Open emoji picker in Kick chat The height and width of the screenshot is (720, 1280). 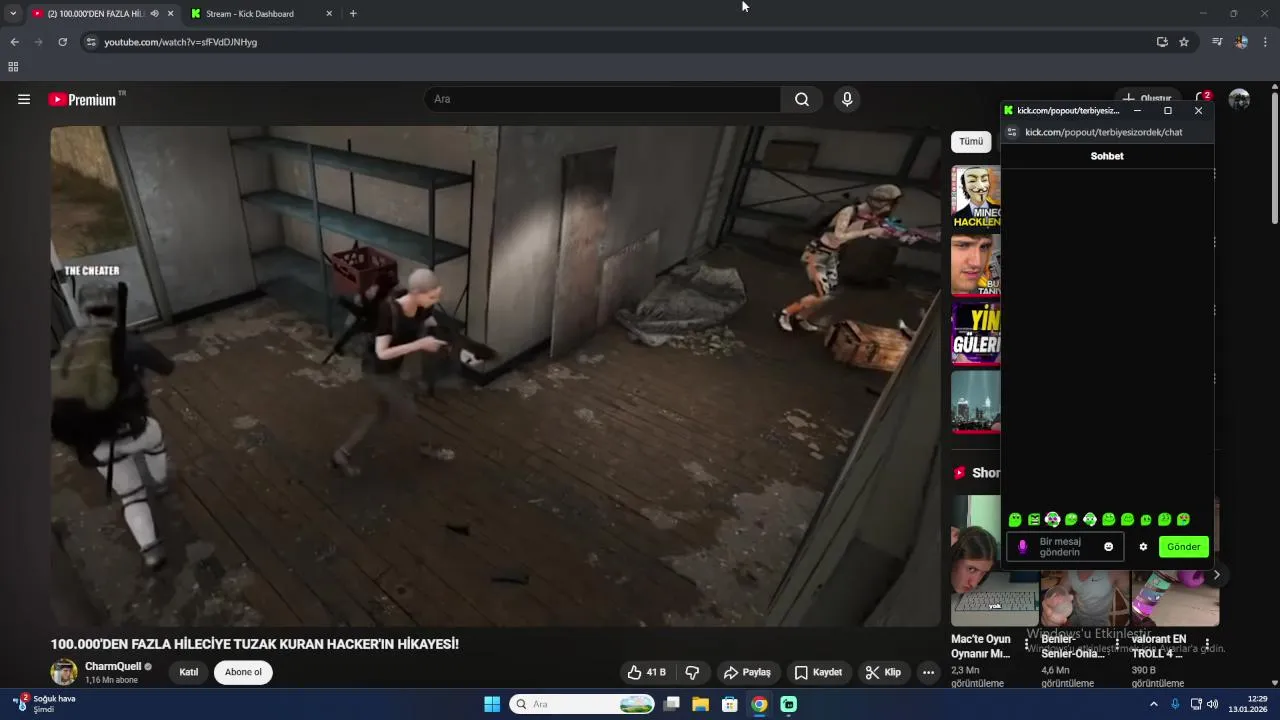pyautogui.click(x=1108, y=546)
